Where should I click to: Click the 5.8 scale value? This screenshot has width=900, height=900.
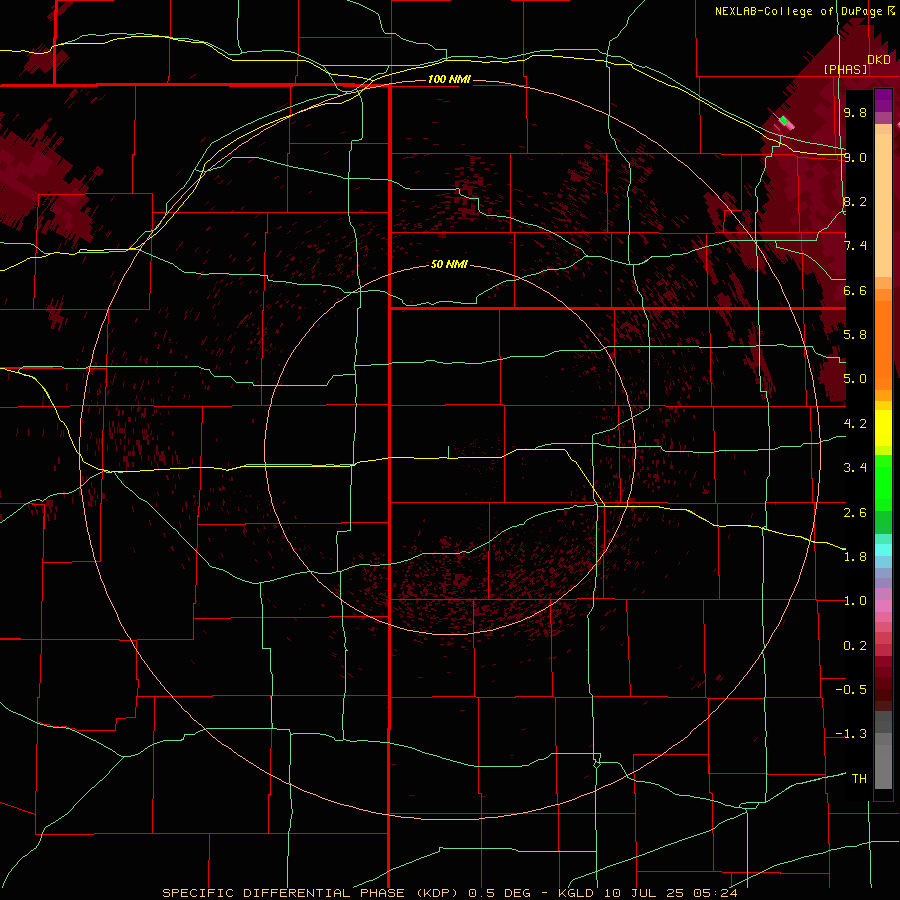pyautogui.click(x=855, y=335)
